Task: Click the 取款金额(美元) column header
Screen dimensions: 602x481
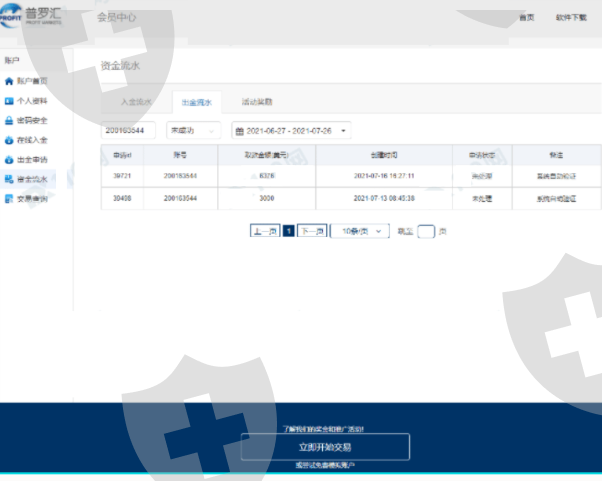Action: (x=266, y=155)
